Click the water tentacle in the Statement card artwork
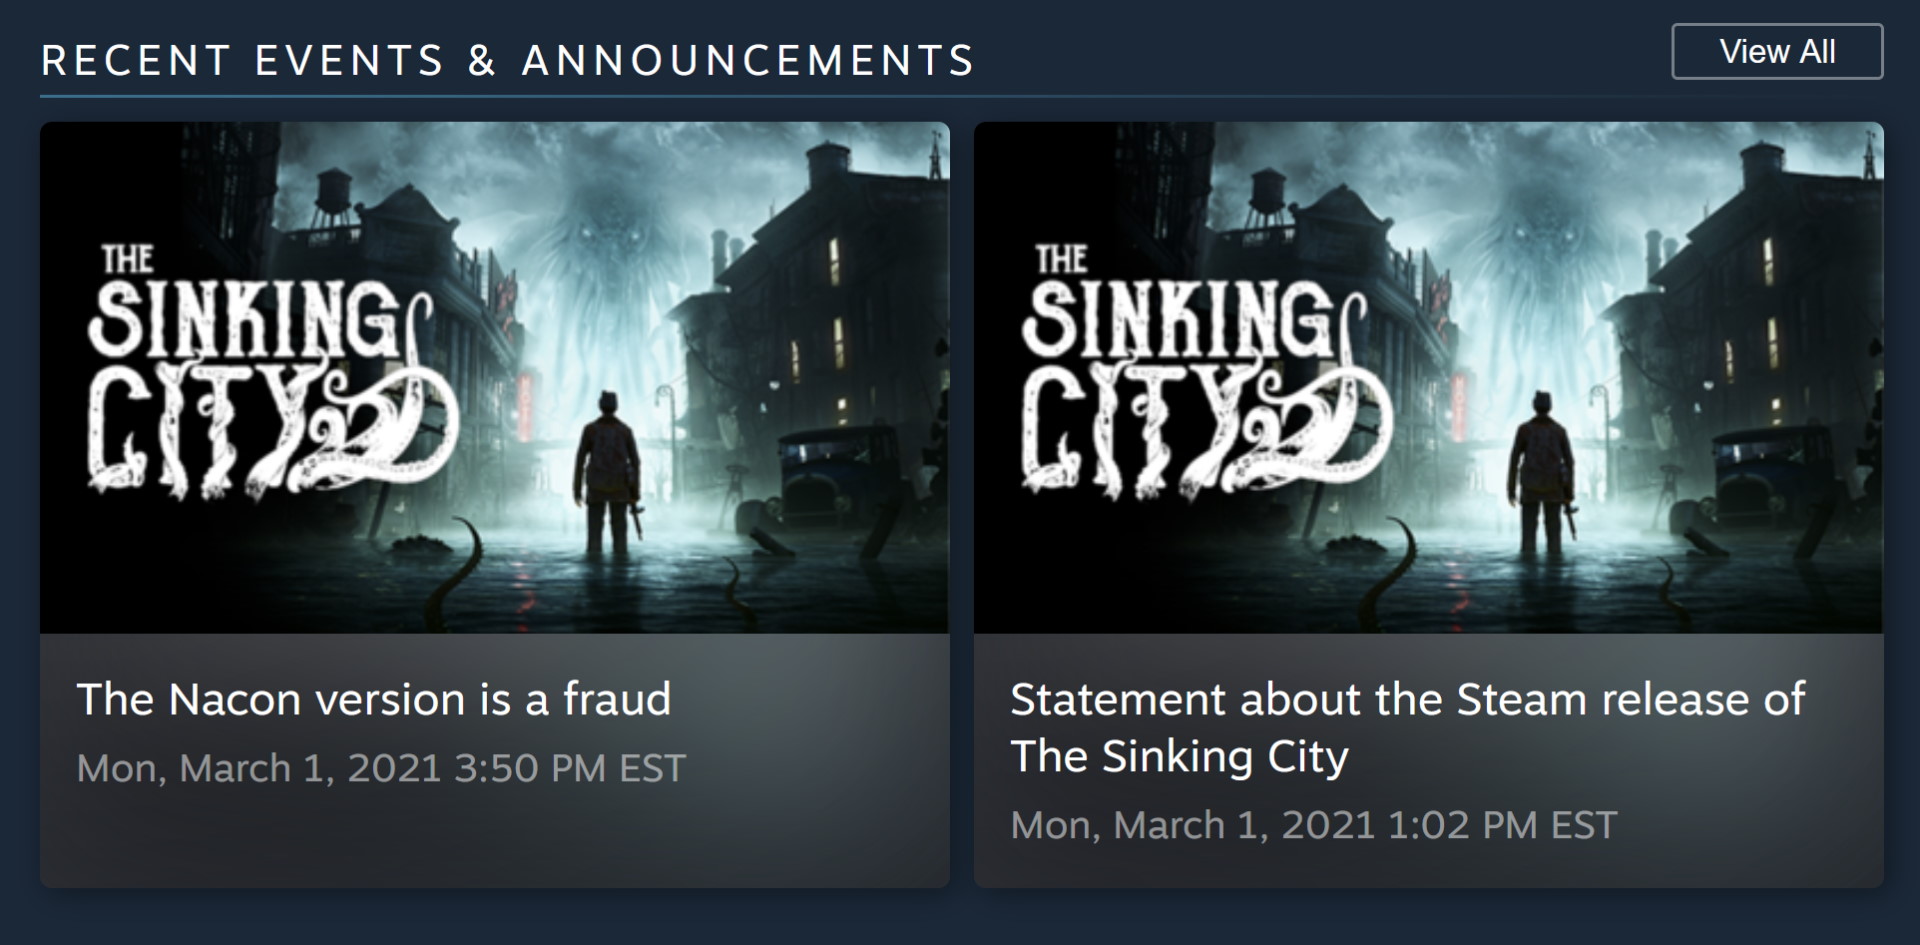The height and width of the screenshot is (945, 1920). tap(1404, 570)
